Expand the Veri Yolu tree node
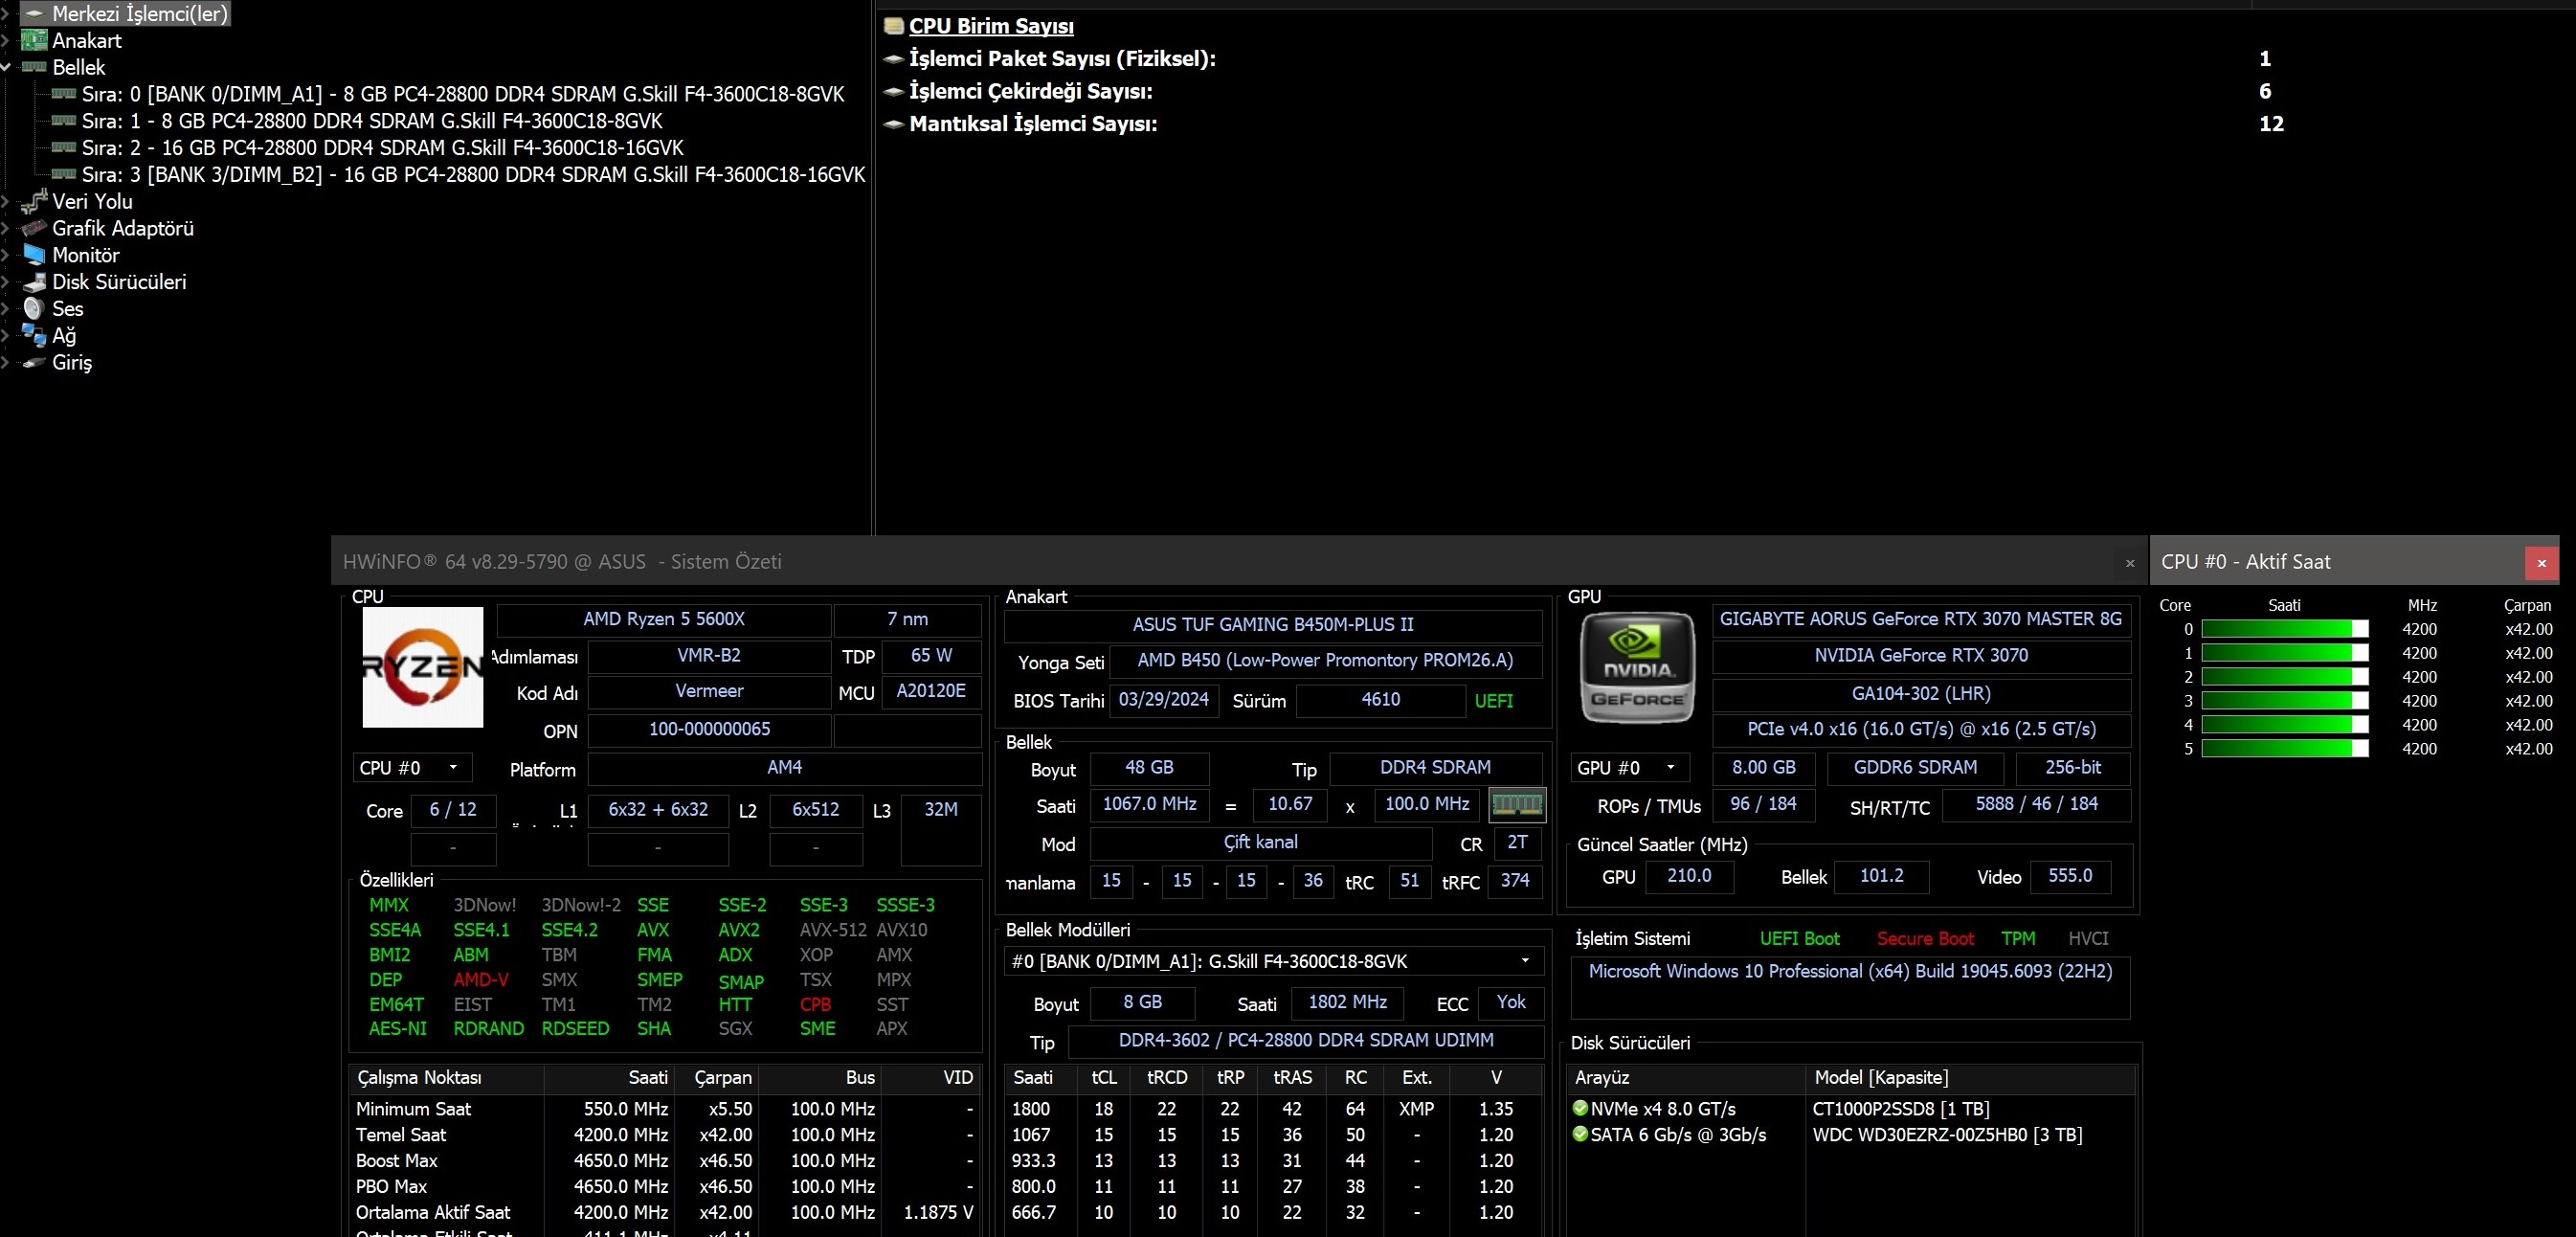Viewport: 2576px width, 1237px height. point(5,202)
